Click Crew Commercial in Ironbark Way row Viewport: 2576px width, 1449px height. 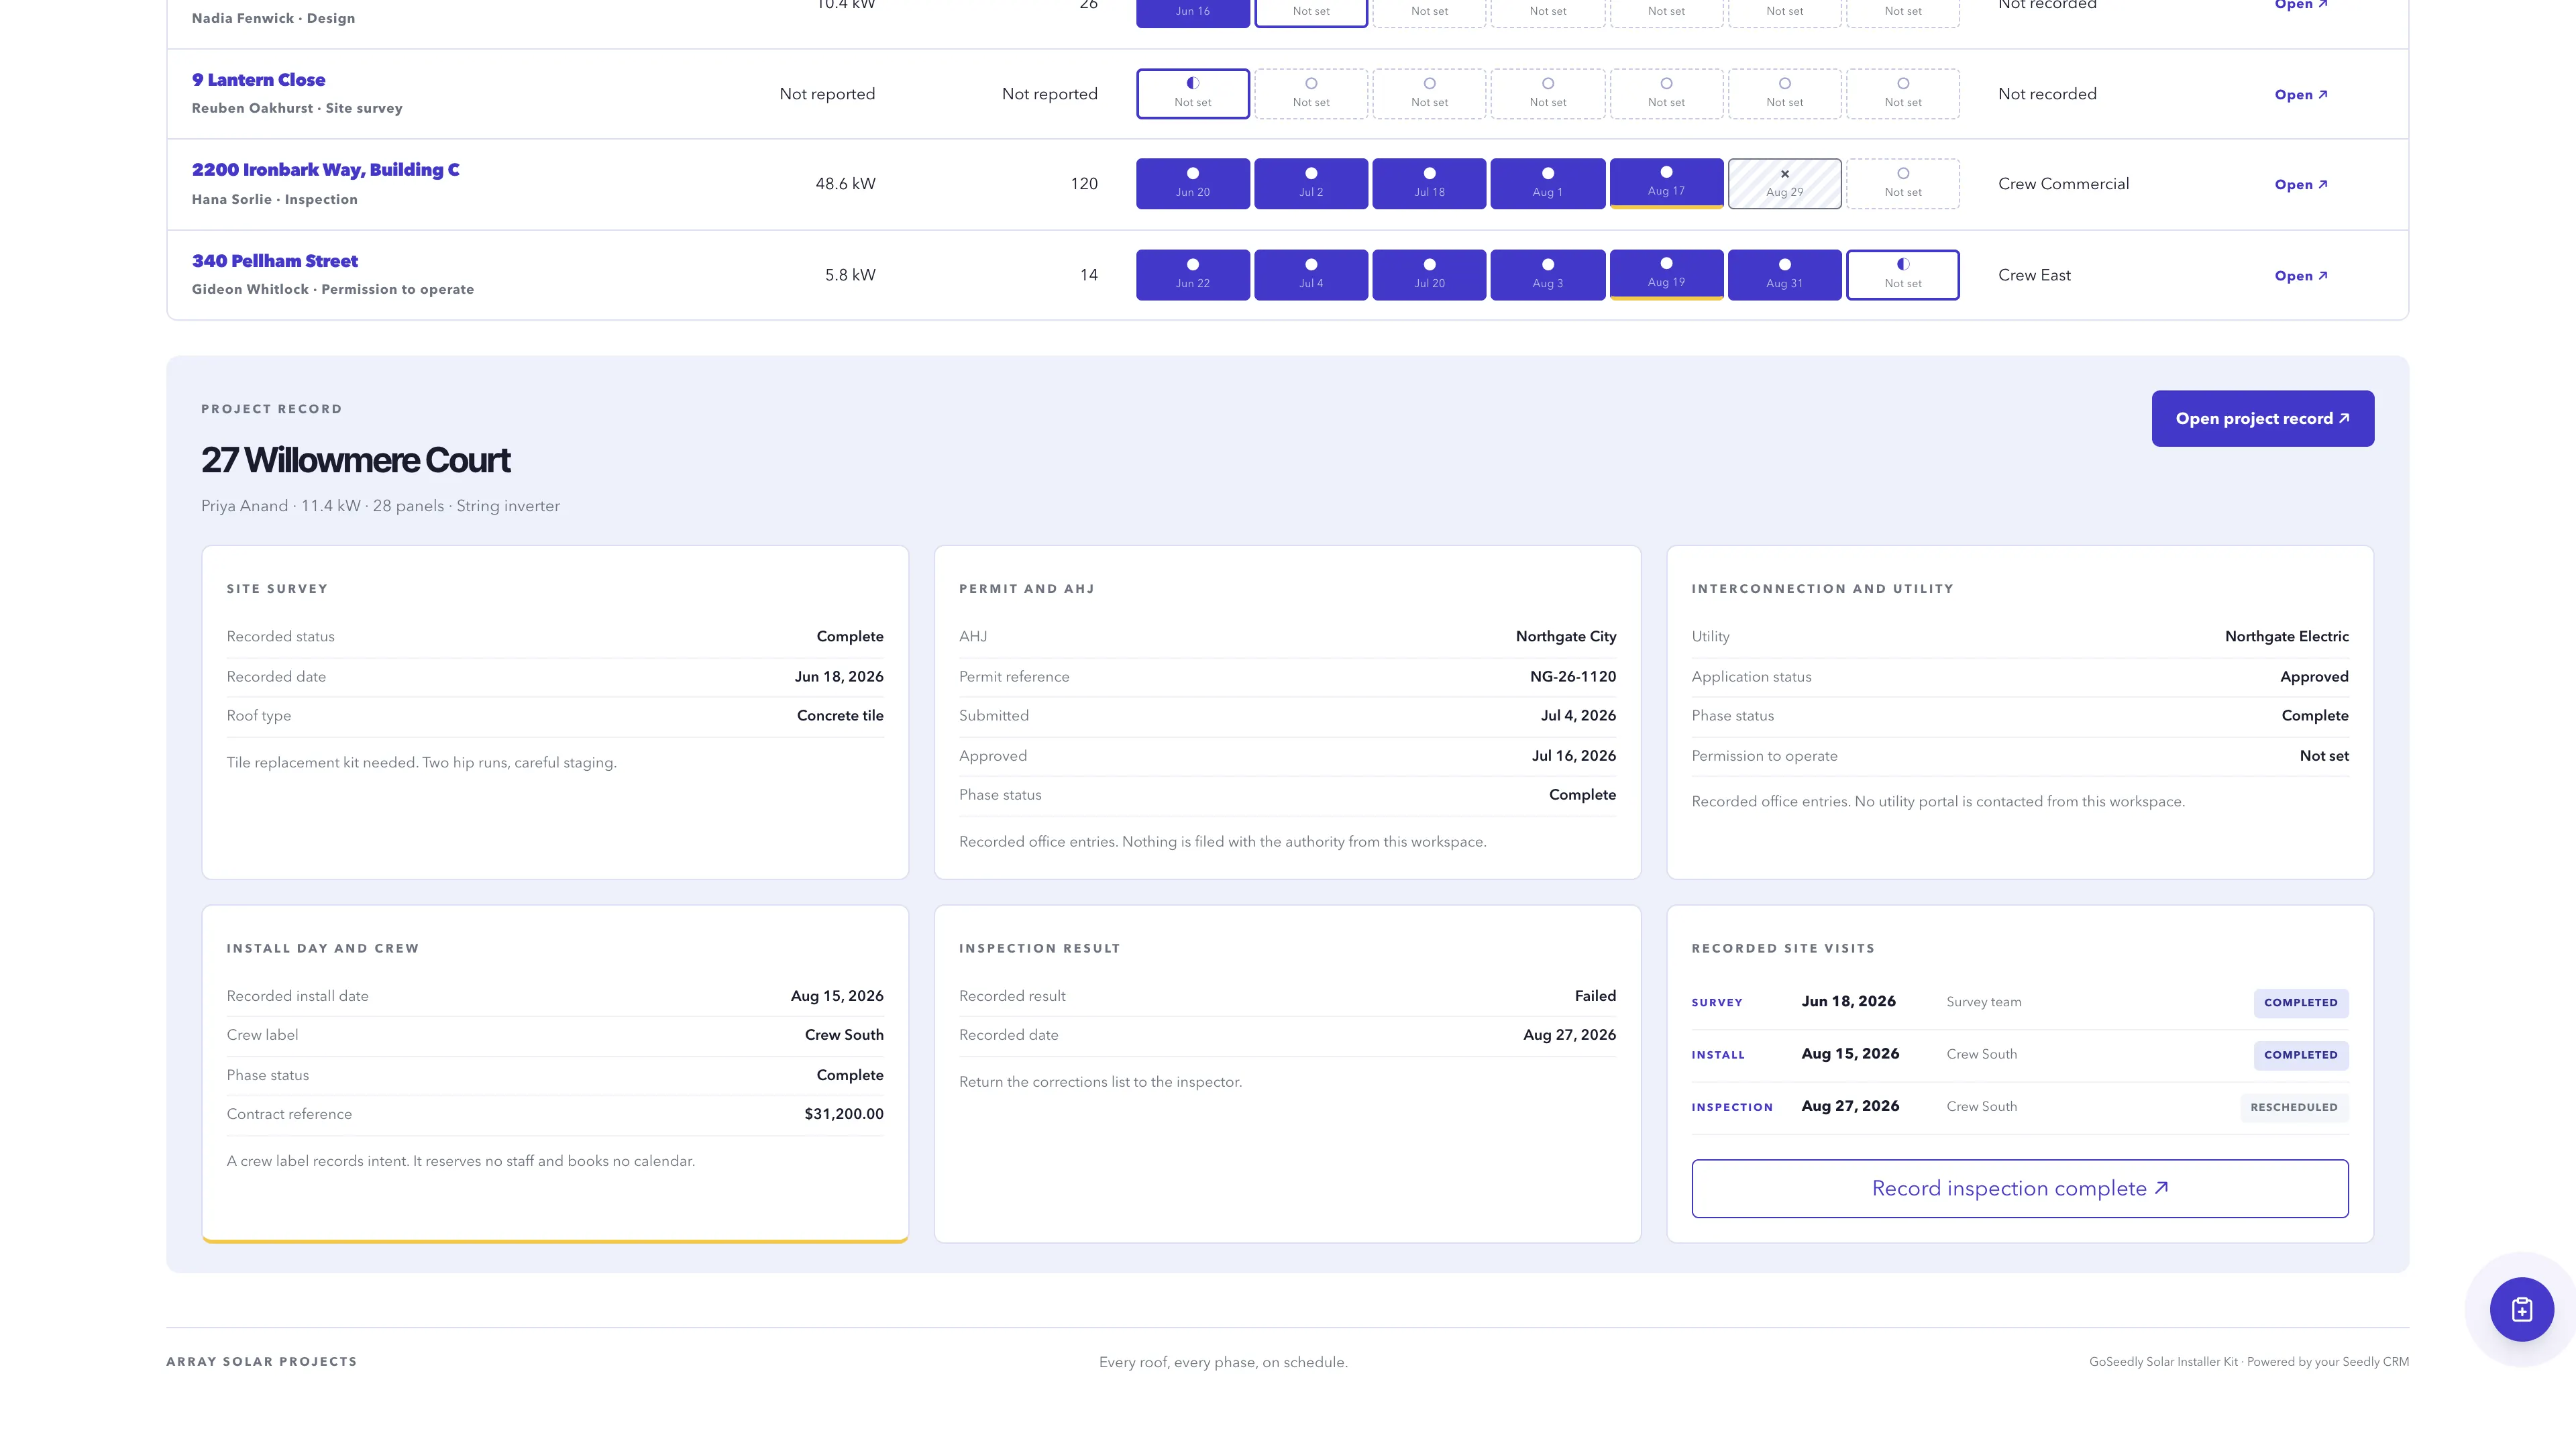(x=2063, y=184)
